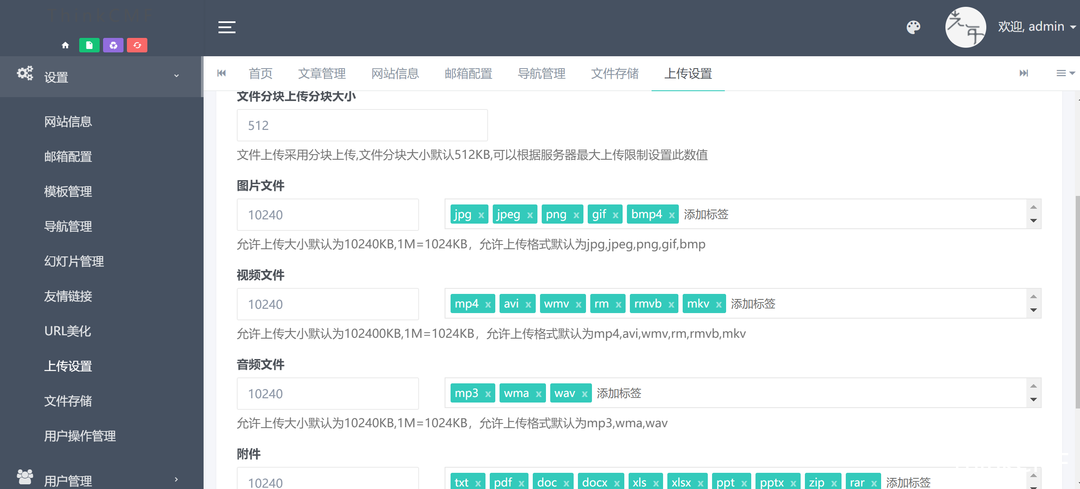
Task: Click the tabs scroll-right forward icon
Action: tap(1024, 74)
